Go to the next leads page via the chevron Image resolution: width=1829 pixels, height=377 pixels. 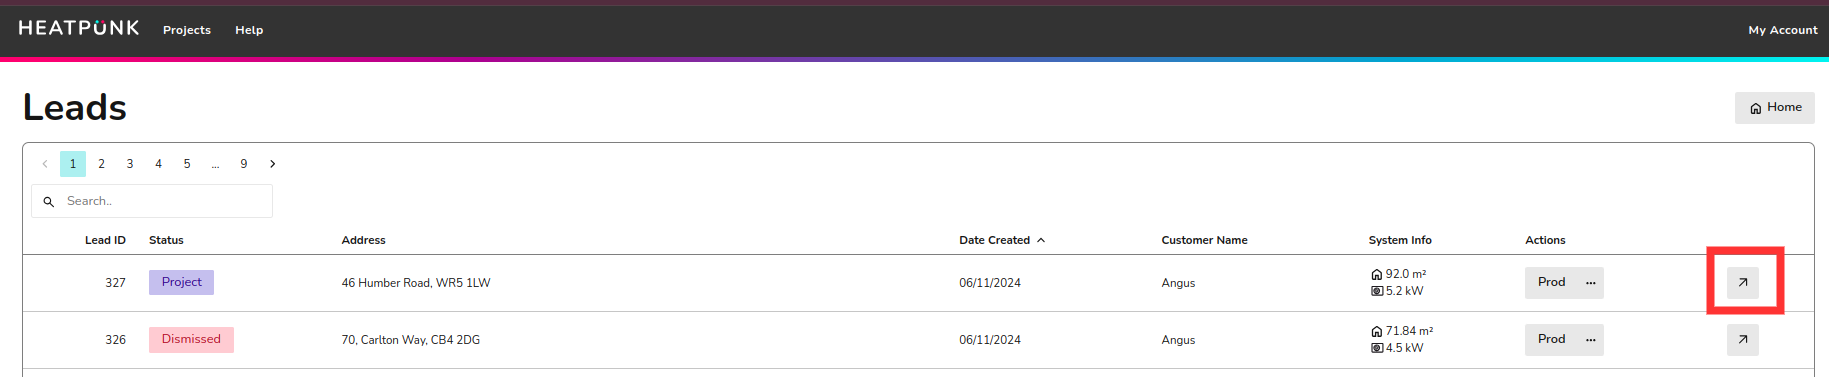point(272,164)
